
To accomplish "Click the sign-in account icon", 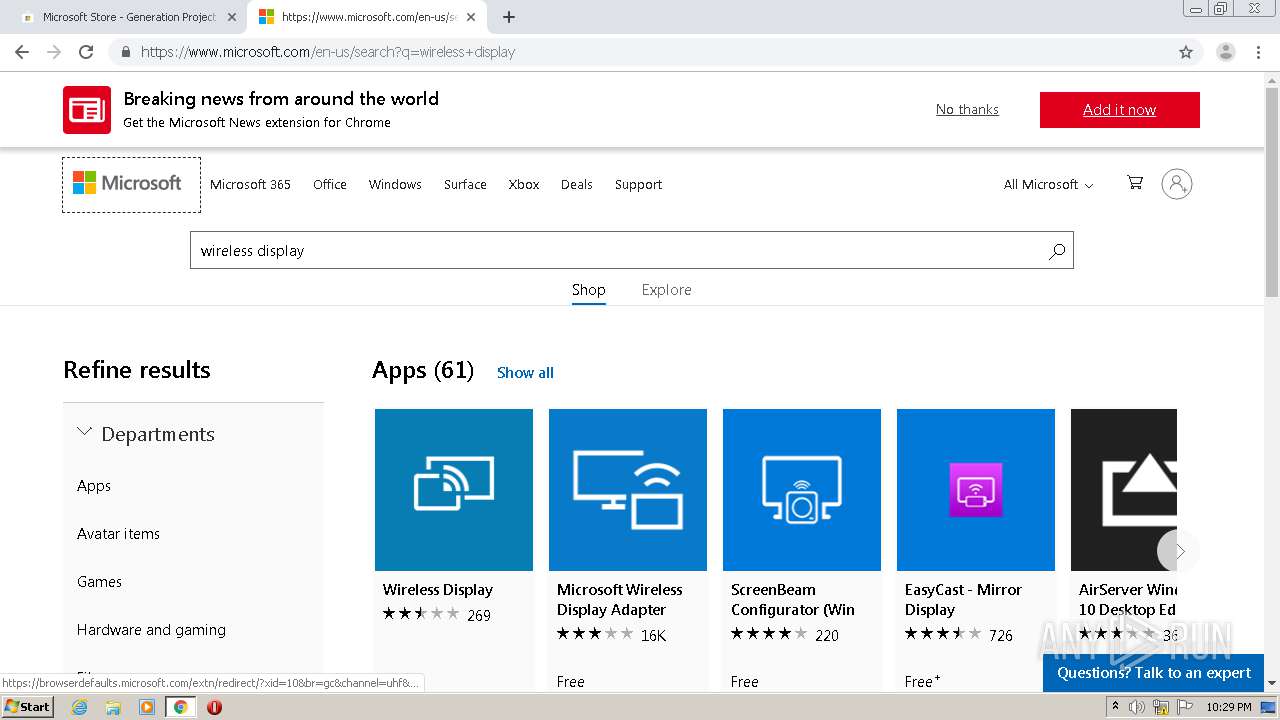I will pos(1177,184).
